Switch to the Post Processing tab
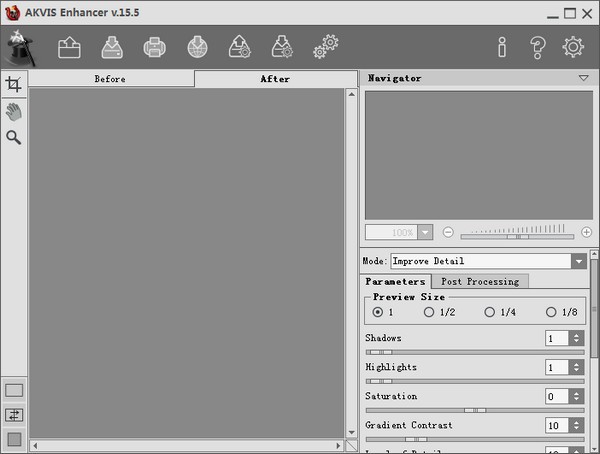This screenshot has width=600, height=454. point(480,281)
